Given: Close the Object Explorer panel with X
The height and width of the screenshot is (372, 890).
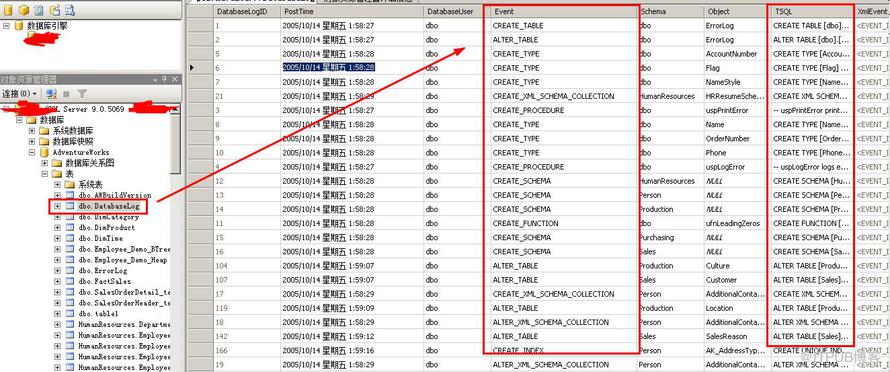Looking at the screenshot, I should point(175,79).
